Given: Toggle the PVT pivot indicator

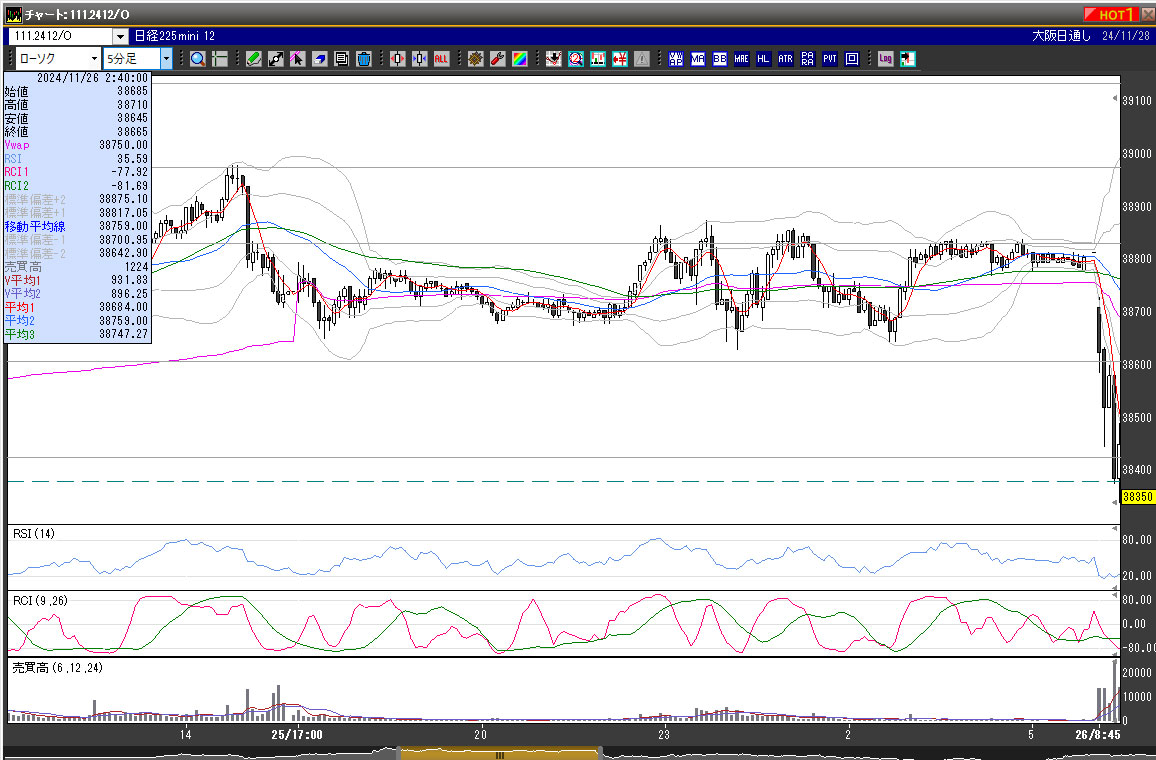Looking at the screenshot, I should pos(830,59).
